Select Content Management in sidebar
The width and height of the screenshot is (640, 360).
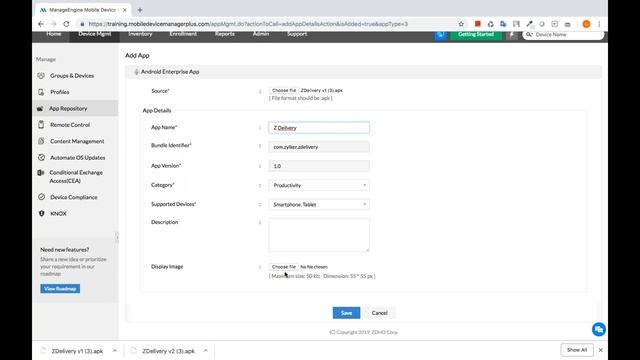77,141
